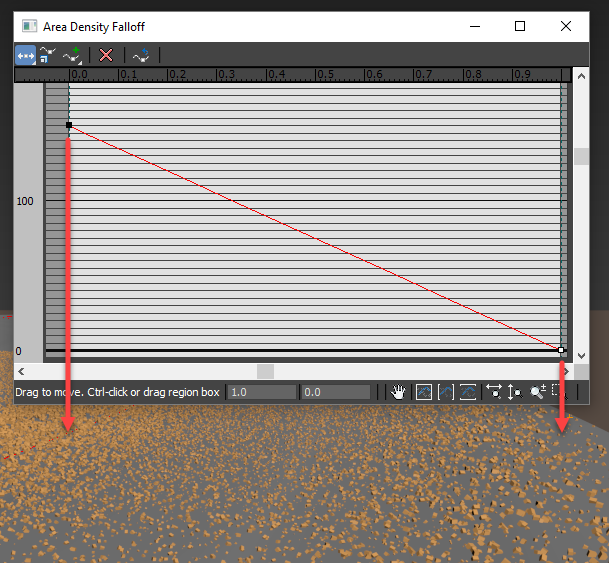Select the curve end point at bottom right
609x563 pixels.
[561, 350]
